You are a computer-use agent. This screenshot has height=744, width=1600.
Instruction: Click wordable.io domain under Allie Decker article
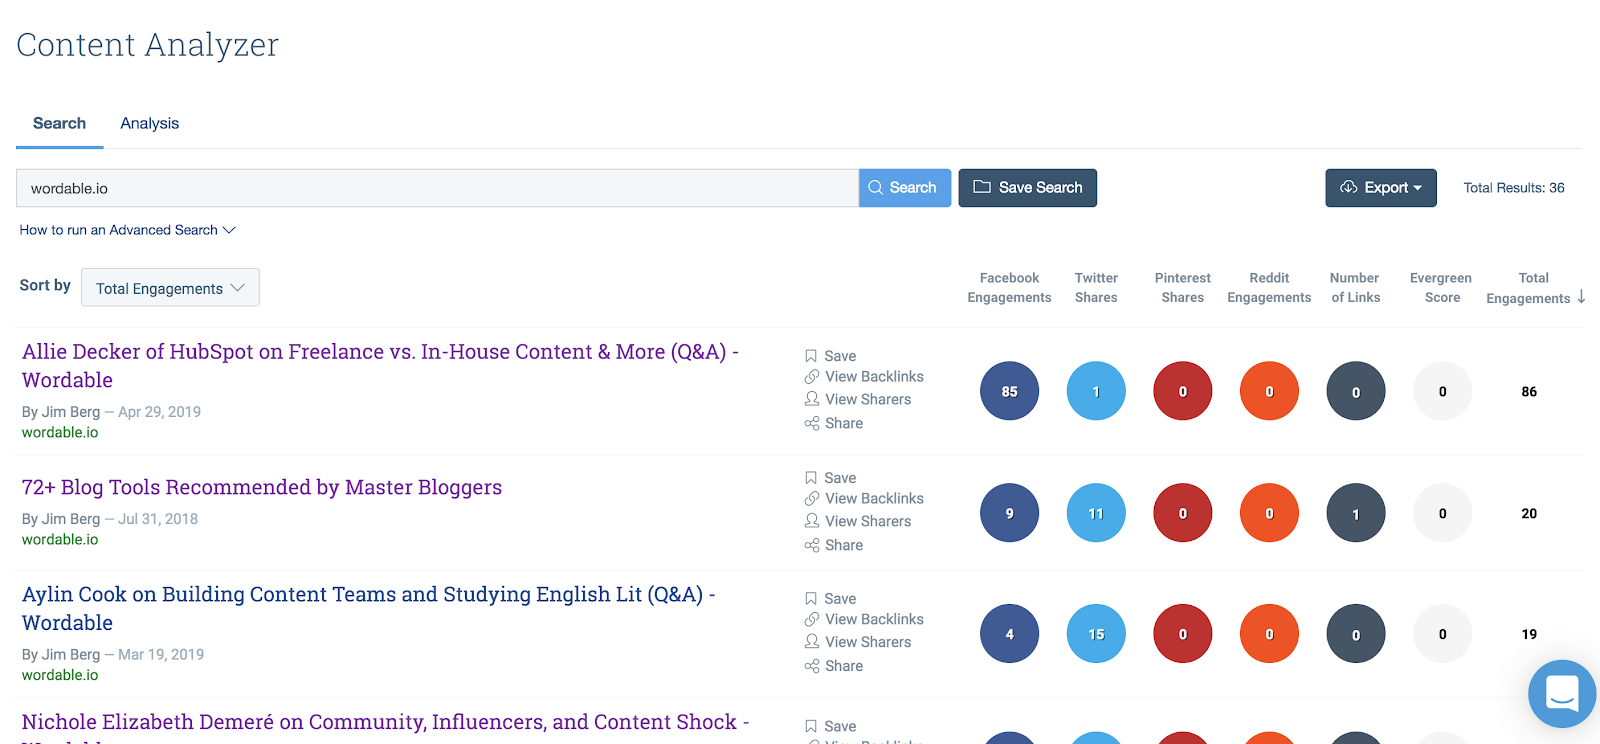pyautogui.click(x=60, y=433)
